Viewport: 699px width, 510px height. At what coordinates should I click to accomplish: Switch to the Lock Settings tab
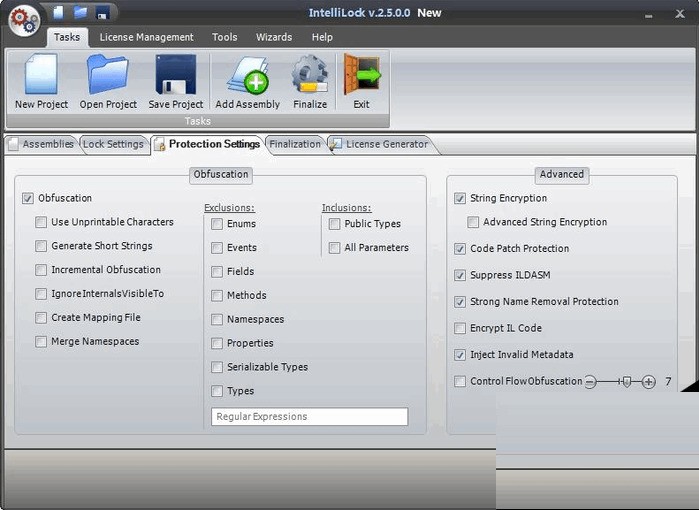[x=113, y=144]
